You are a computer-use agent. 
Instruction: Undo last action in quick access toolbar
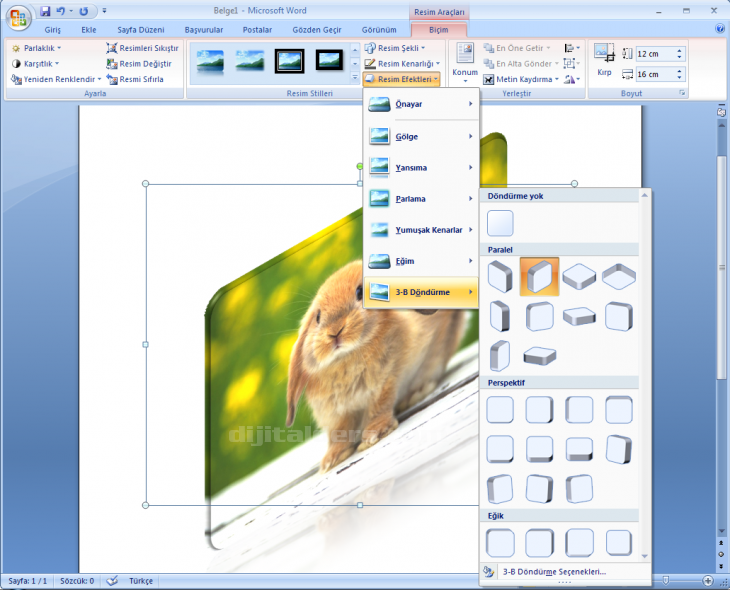point(61,11)
